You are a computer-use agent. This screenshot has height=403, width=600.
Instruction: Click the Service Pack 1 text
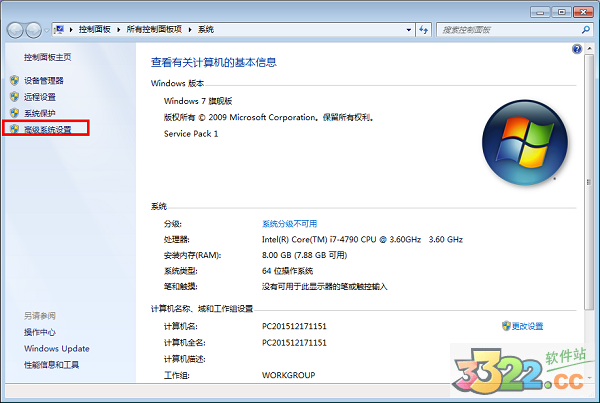pos(191,134)
